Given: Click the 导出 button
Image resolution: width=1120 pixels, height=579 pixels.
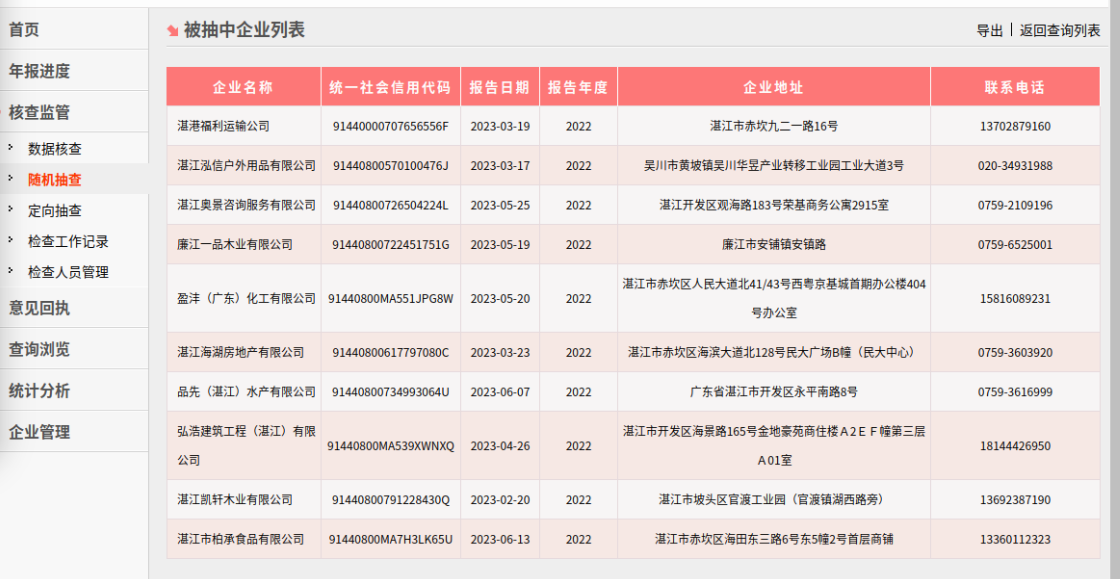Looking at the screenshot, I should point(991,31).
